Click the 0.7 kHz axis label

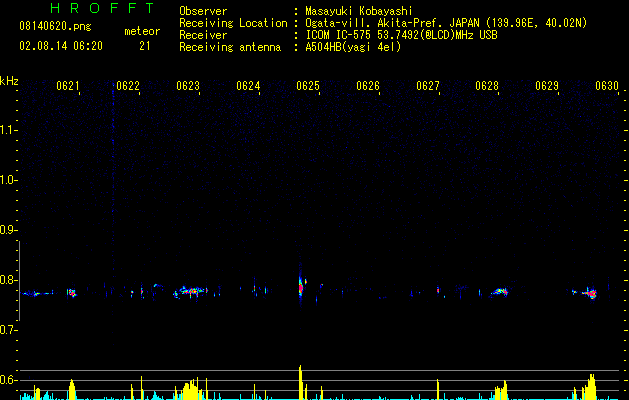click(x=8, y=330)
